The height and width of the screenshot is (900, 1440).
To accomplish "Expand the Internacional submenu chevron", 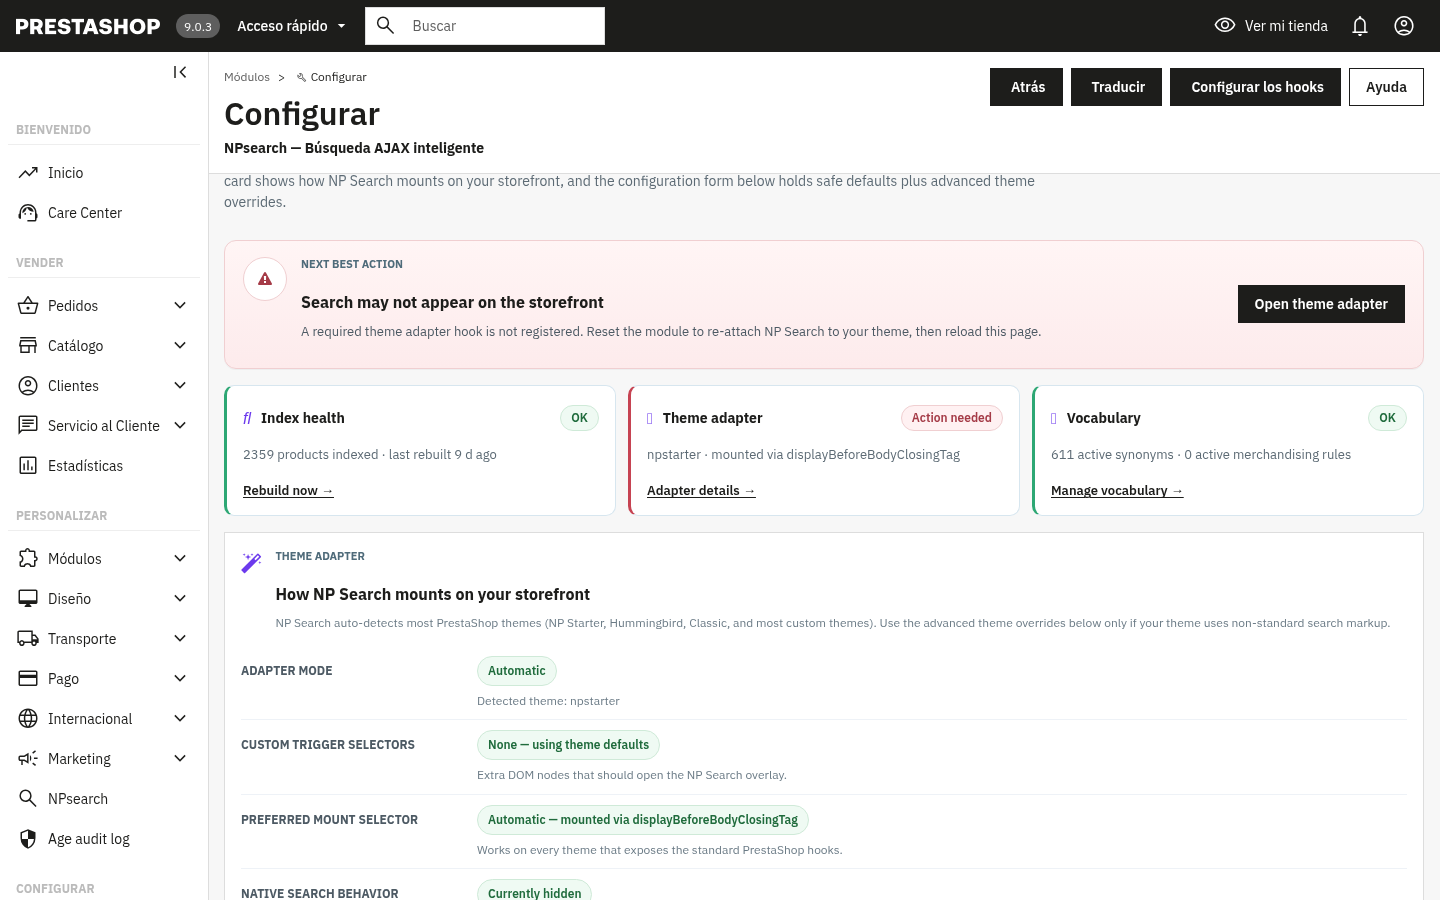I will 180,719.
